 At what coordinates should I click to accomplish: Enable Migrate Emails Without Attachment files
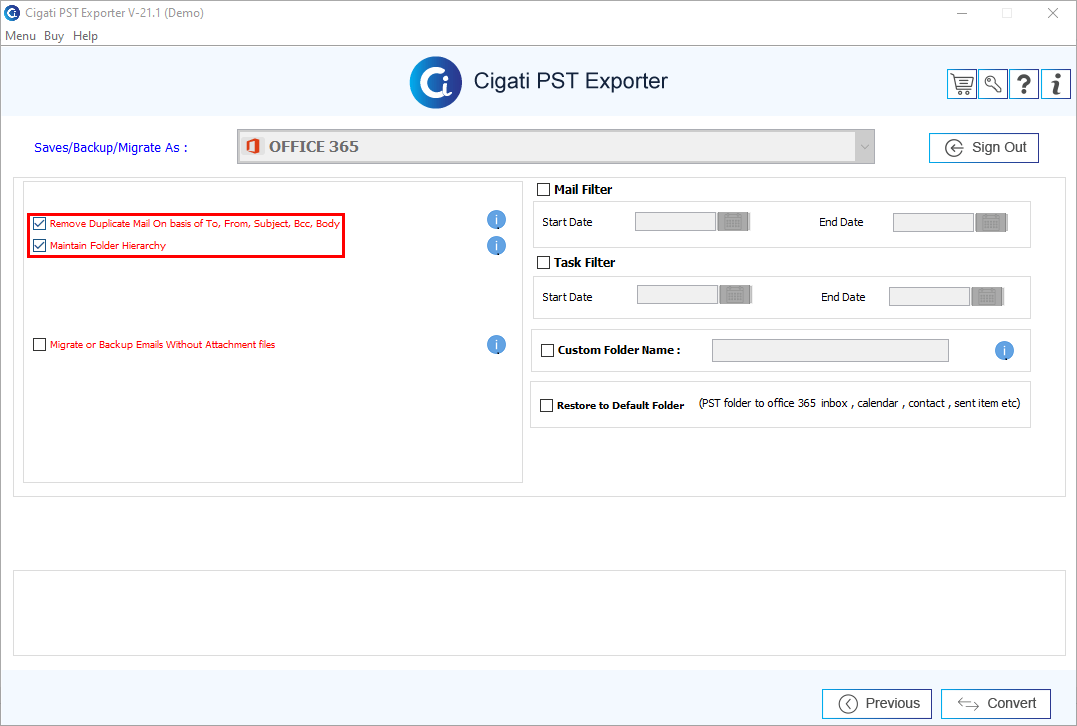pos(39,344)
